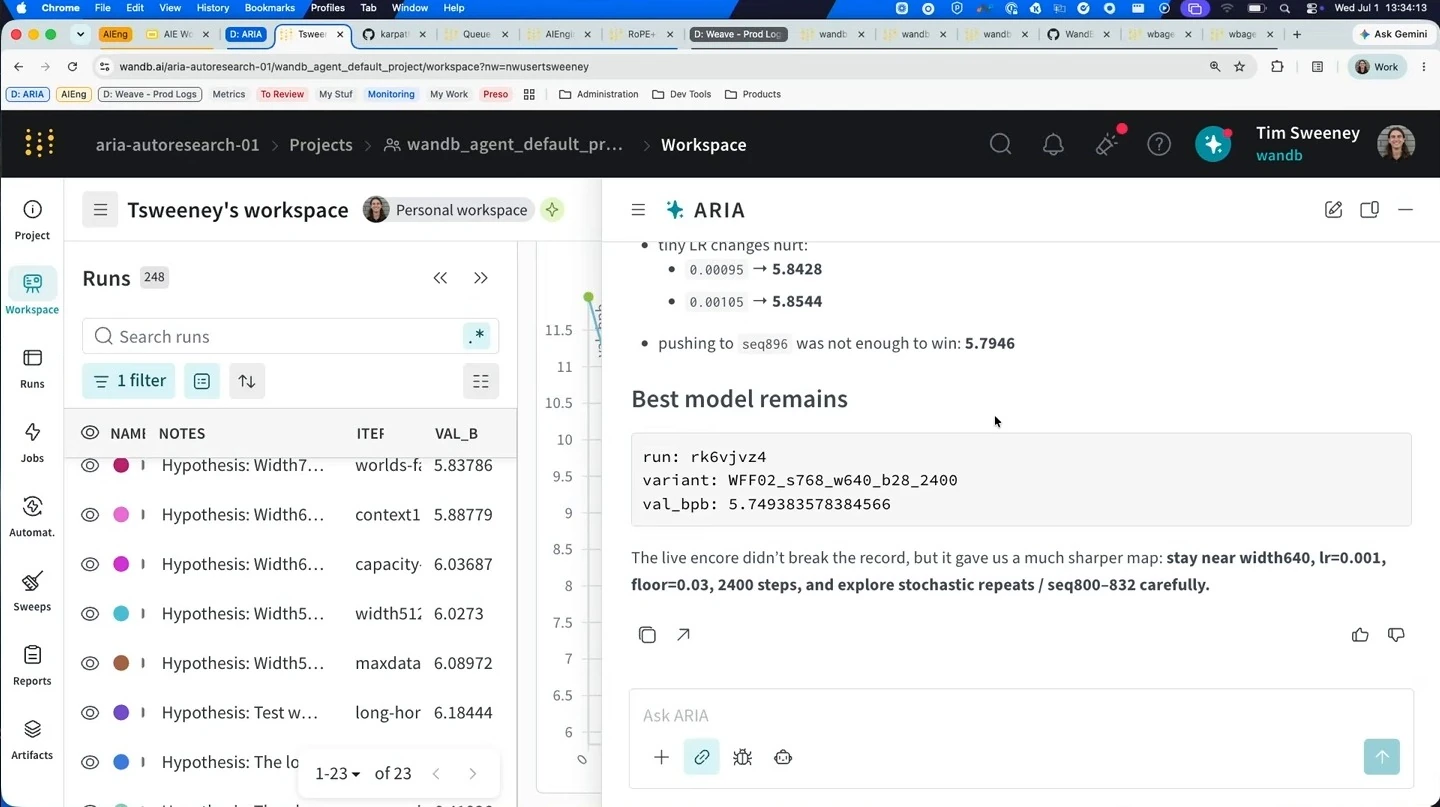1440x807 pixels.
Task: Toggle visibility of all runs in header
Action: (90, 433)
